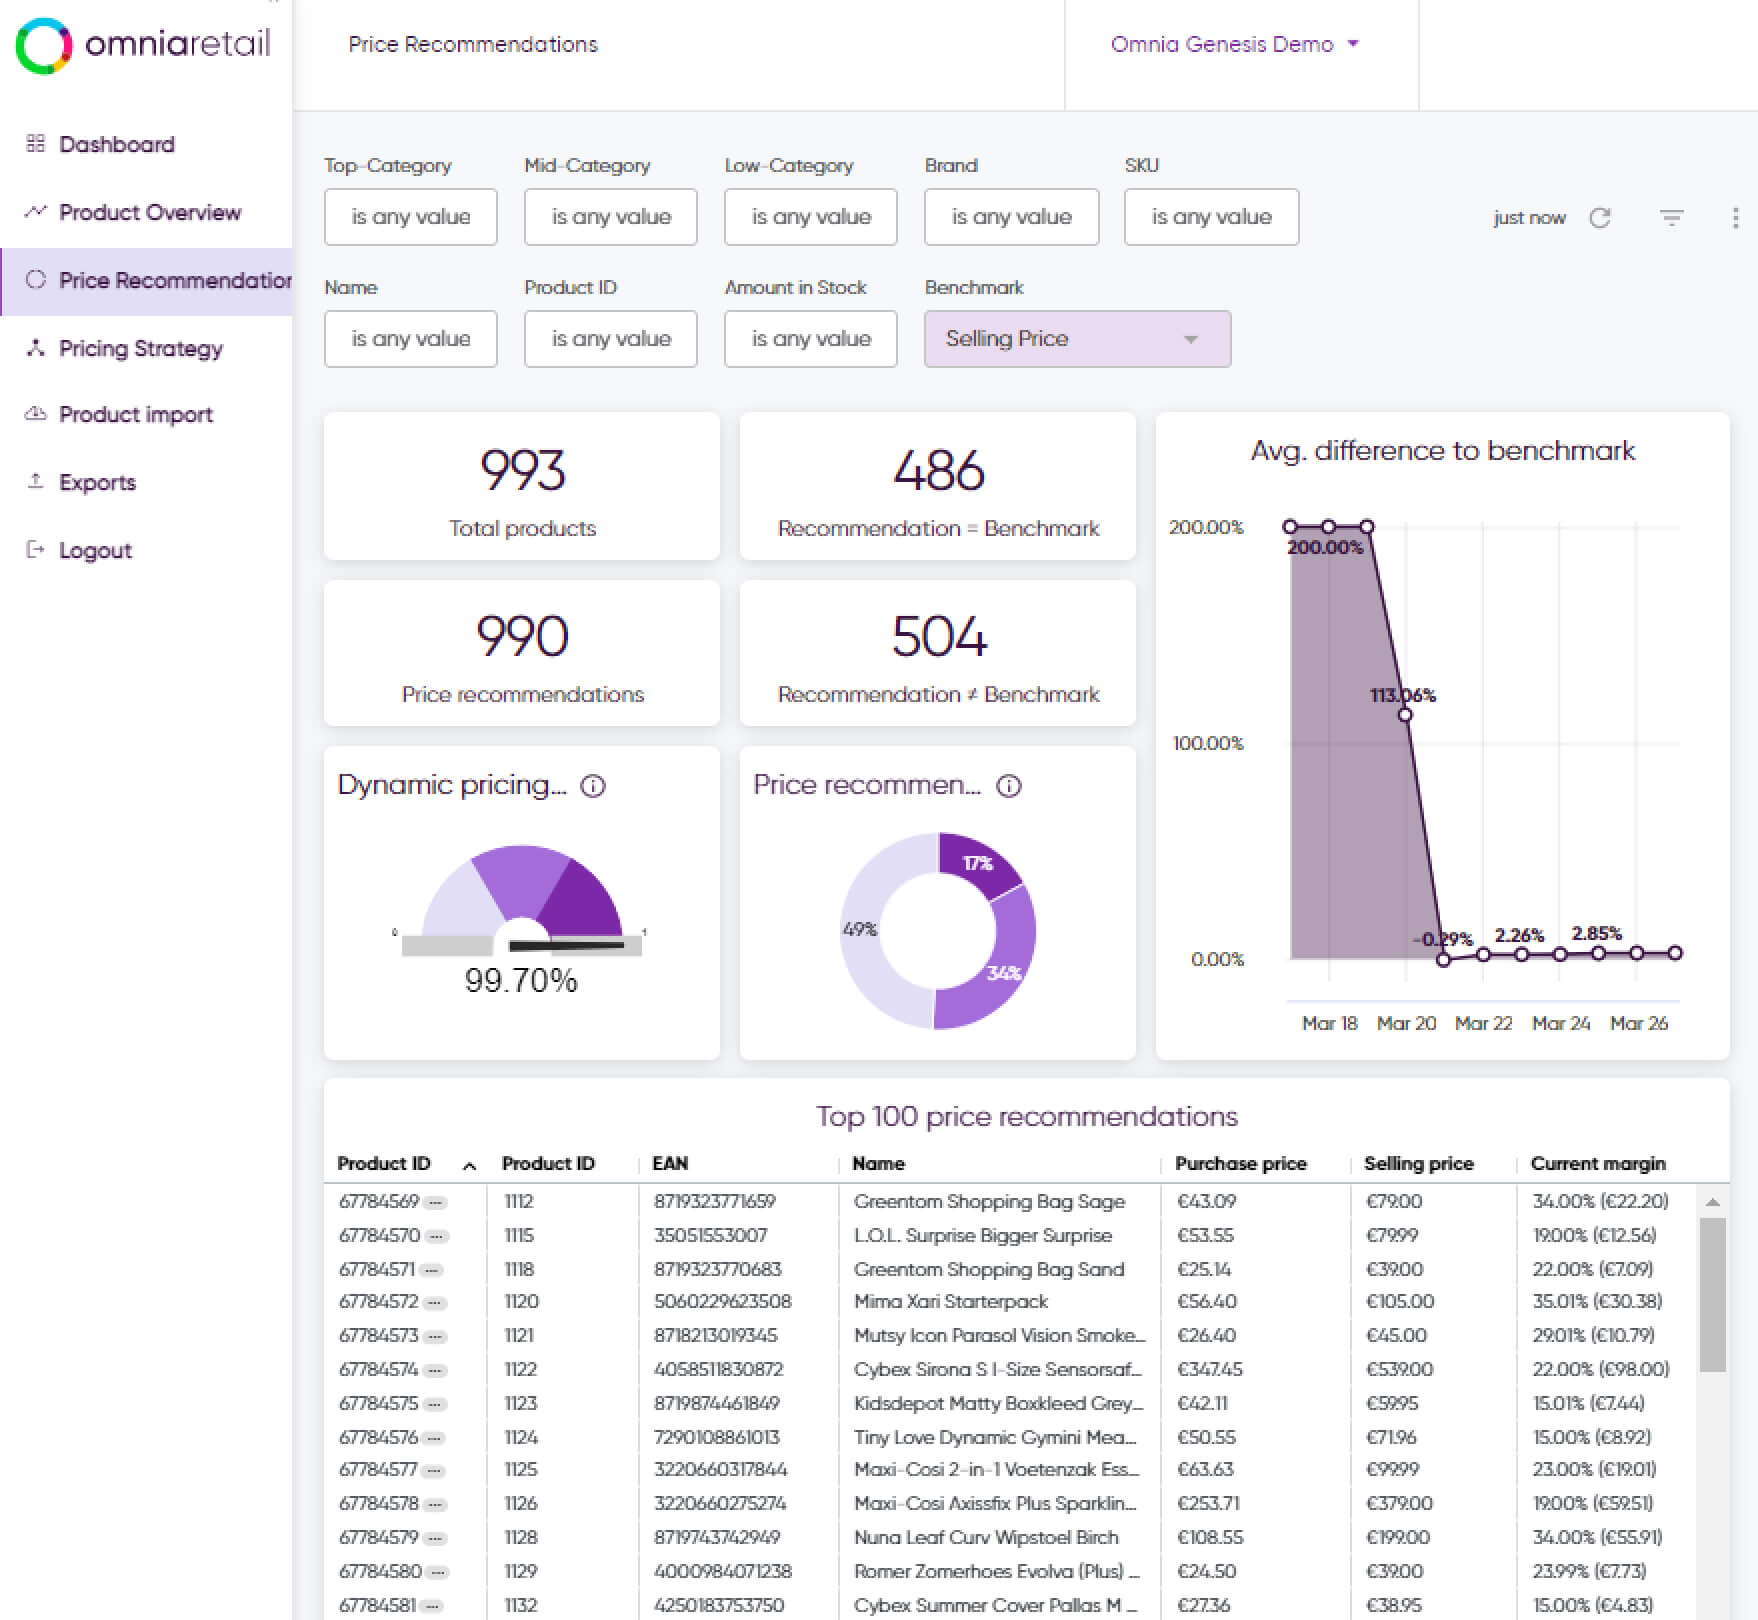Image resolution: width=1758 pixels, height=1620 pixels.
Task: Show info for Dynamic pricing tile
Action: [x=593, y=786]
